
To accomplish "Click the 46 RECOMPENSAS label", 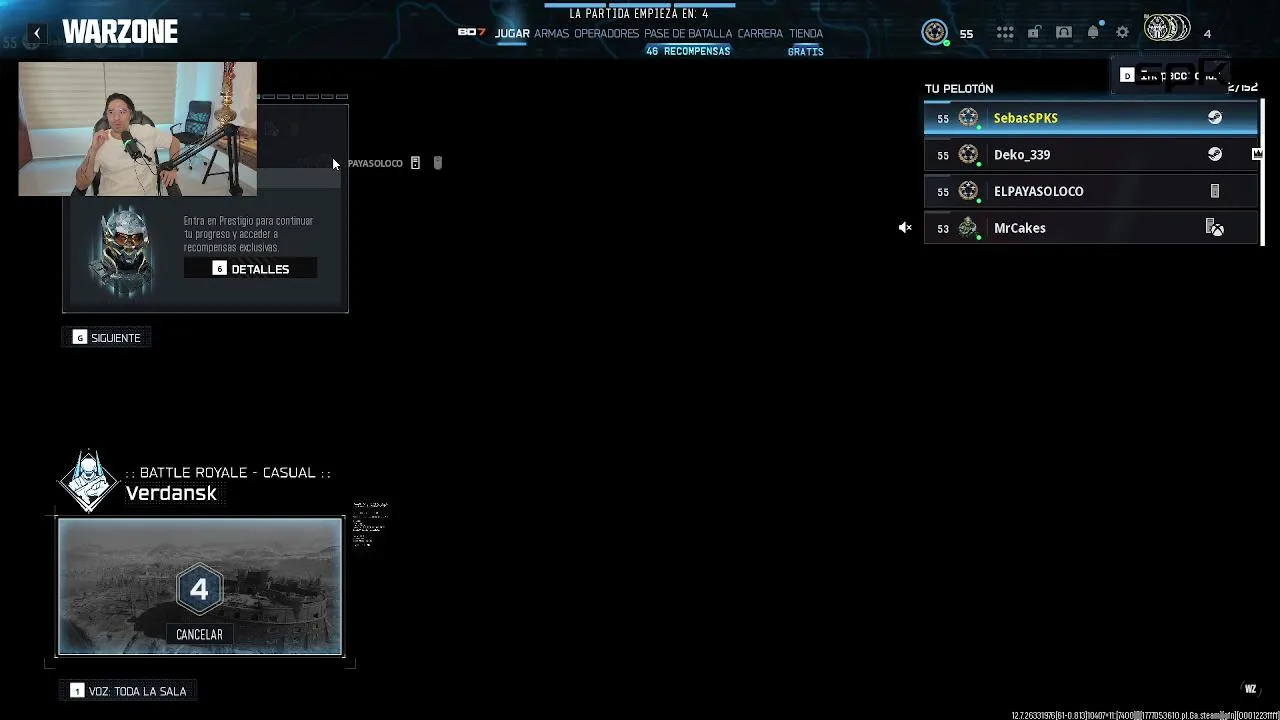I will click(x=688, y=51).
